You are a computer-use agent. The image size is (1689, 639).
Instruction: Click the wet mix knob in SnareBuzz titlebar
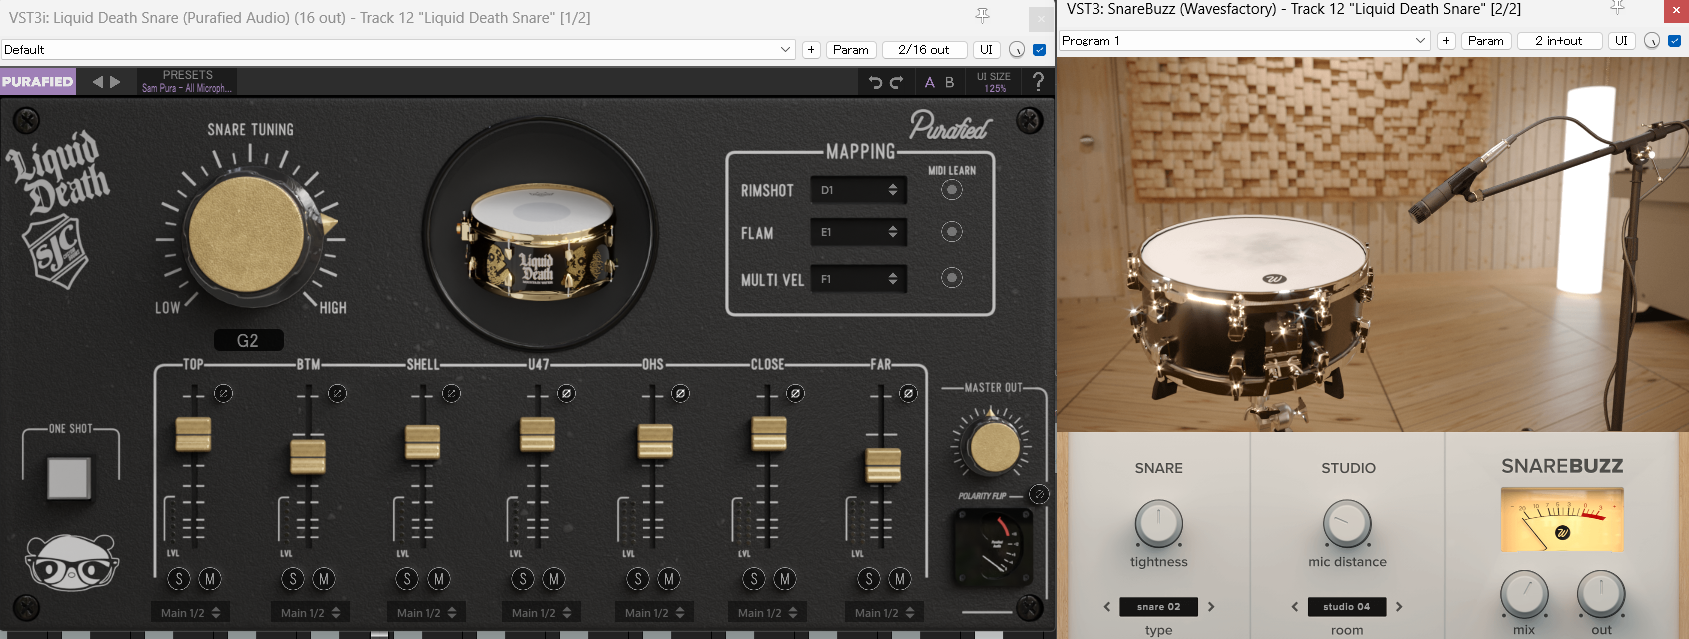[x=1652, y=41]
